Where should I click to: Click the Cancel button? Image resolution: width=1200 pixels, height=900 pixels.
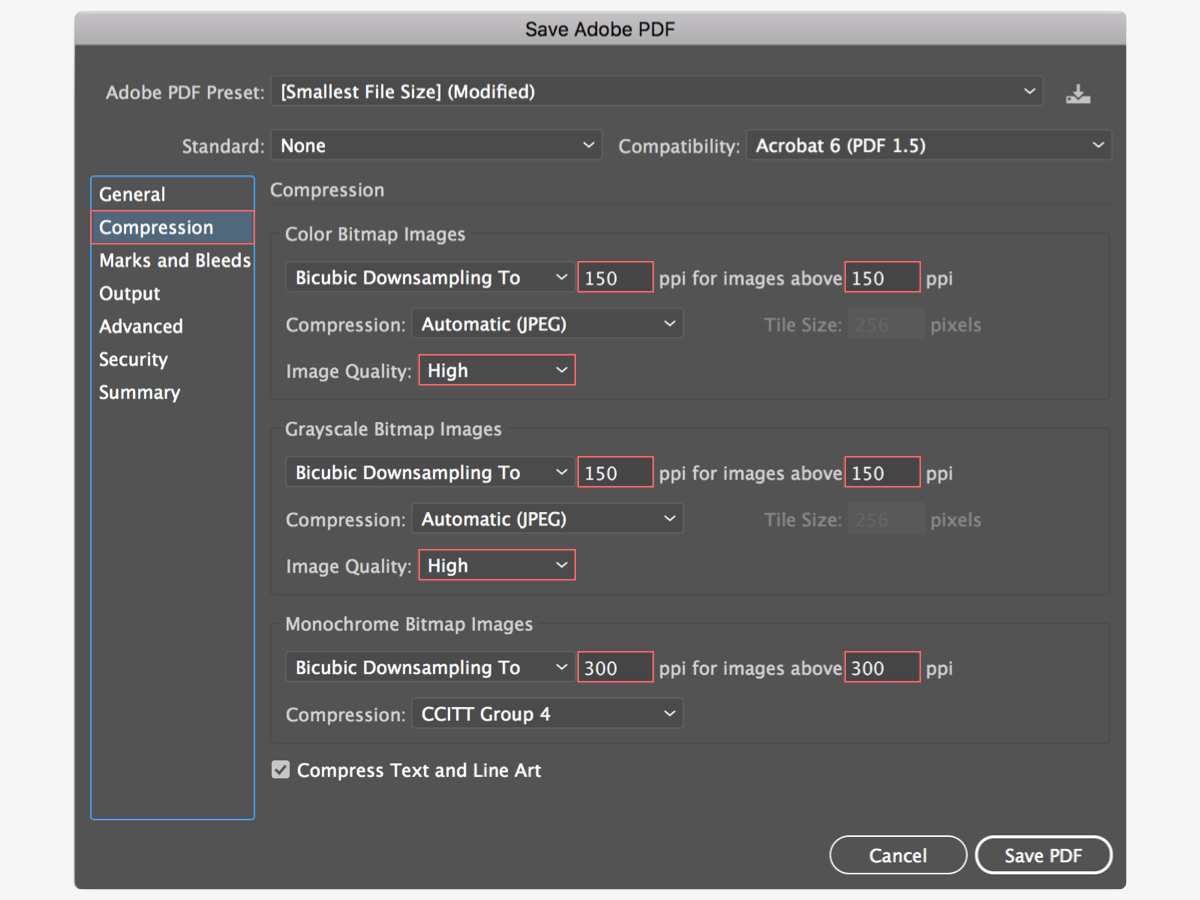pyautogui.click(x=897, y=855)
